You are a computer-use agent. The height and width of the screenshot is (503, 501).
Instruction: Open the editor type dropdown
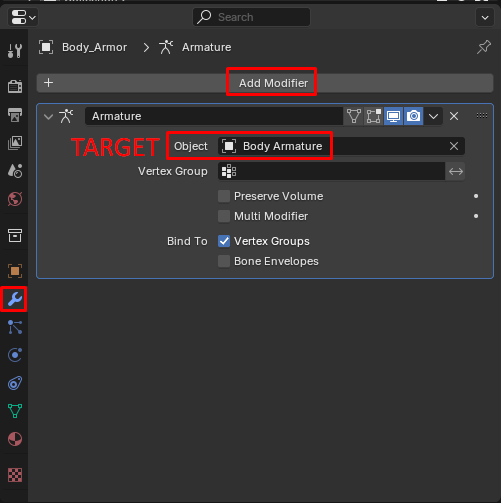point(23,17)
